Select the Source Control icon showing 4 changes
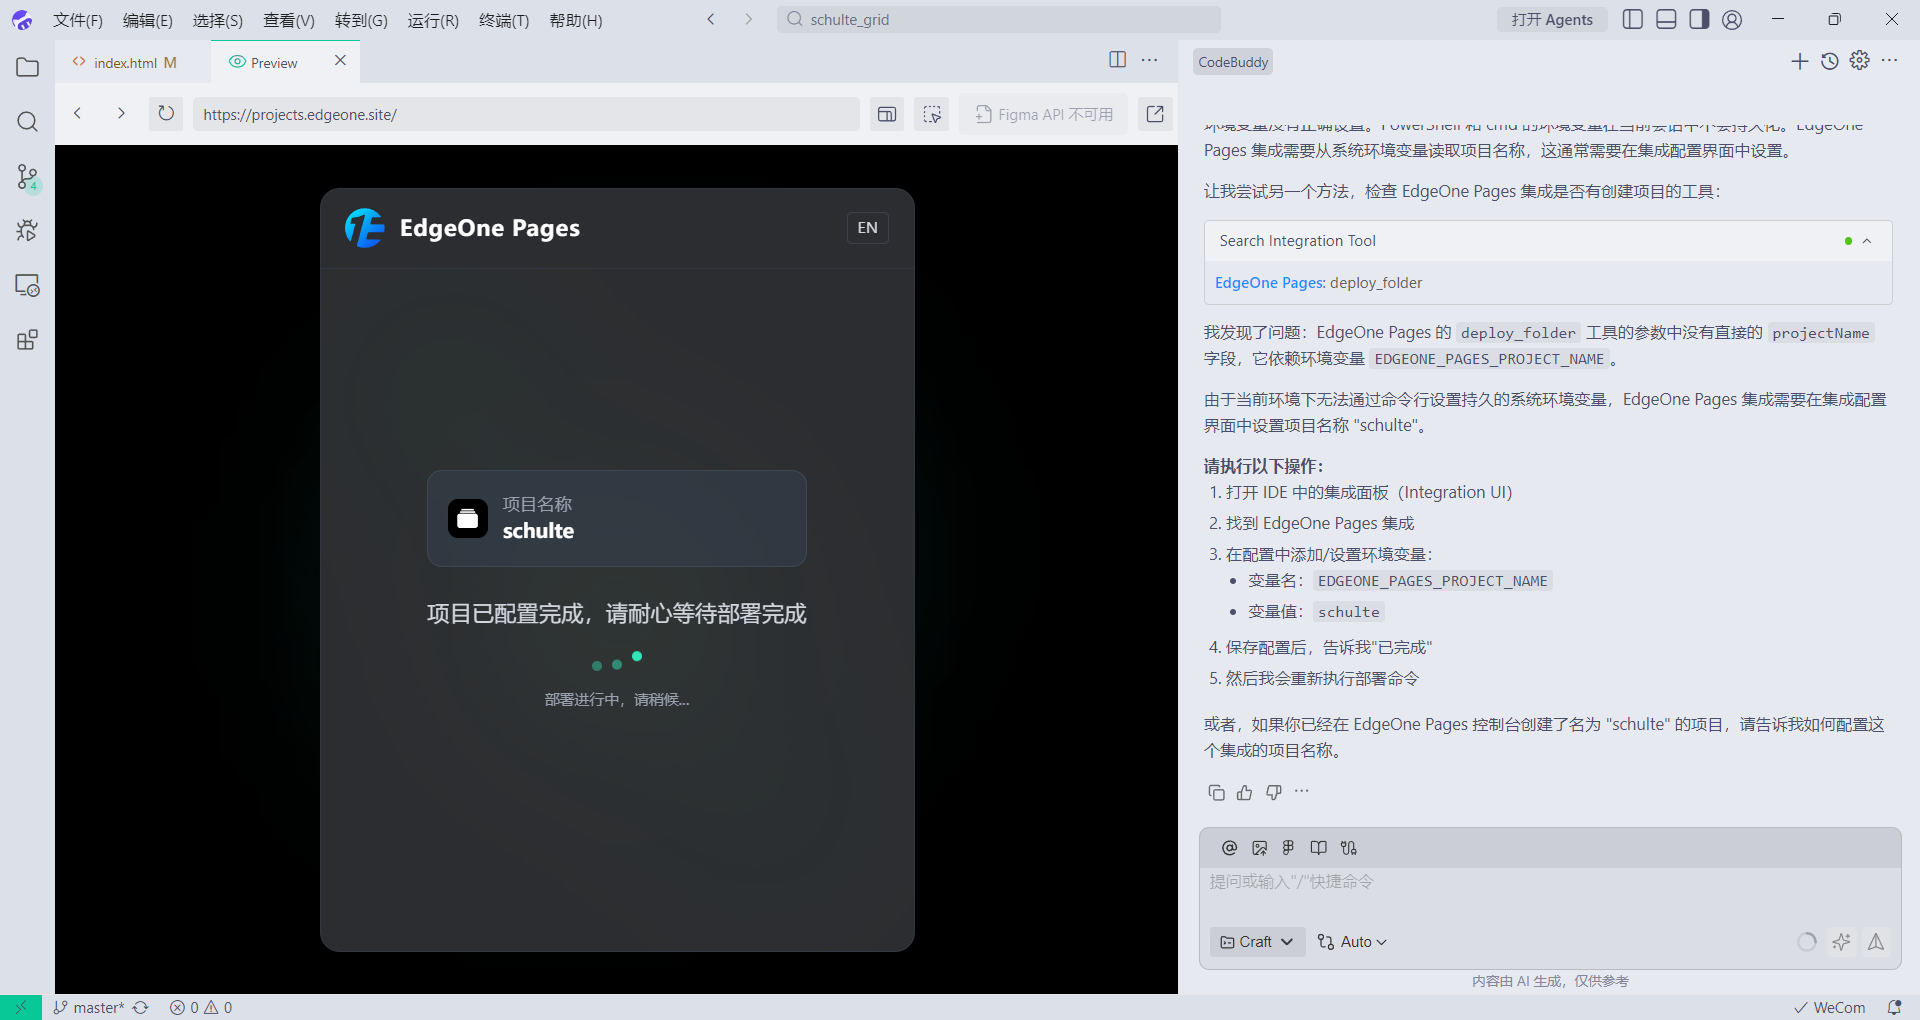The image size is (1920, 1020). [x=27, y=176]
